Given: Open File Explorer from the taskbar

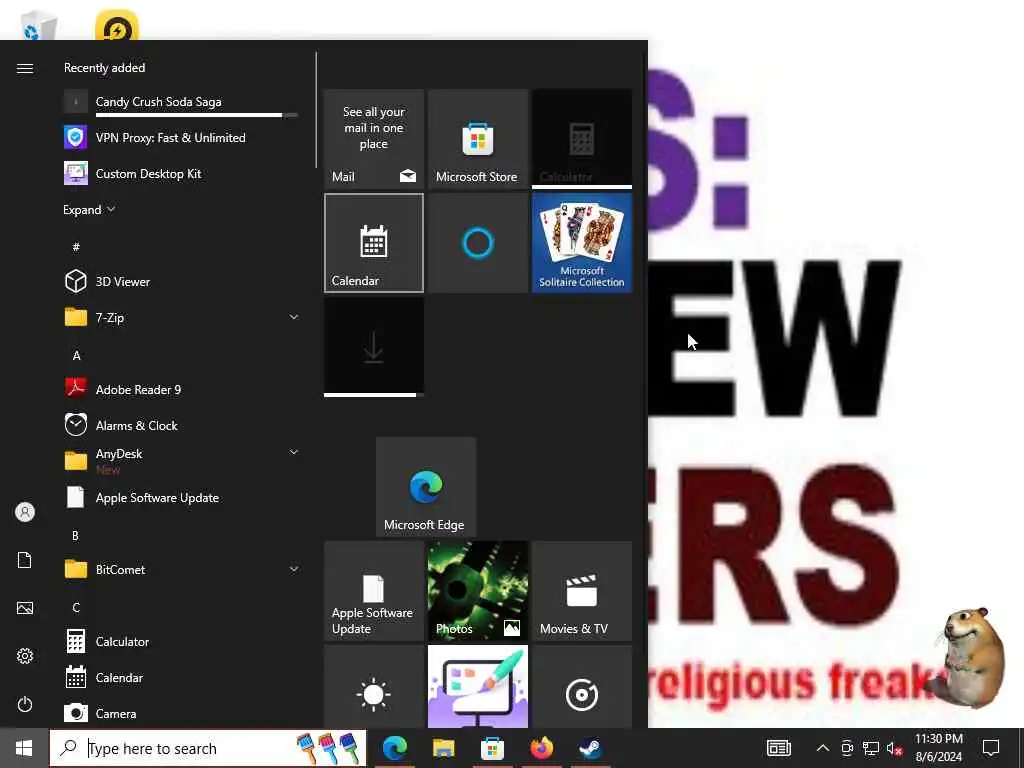Looking at the screenshot, I should [443, 748].
